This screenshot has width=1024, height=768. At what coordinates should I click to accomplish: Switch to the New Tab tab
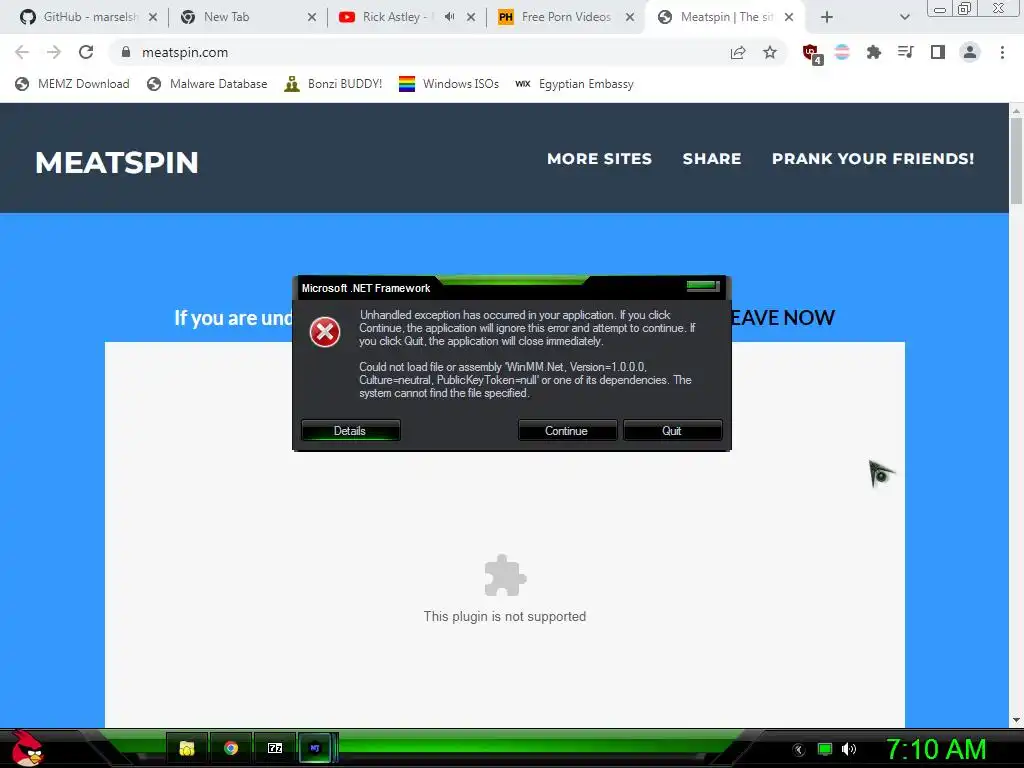(x=248, y=17)
